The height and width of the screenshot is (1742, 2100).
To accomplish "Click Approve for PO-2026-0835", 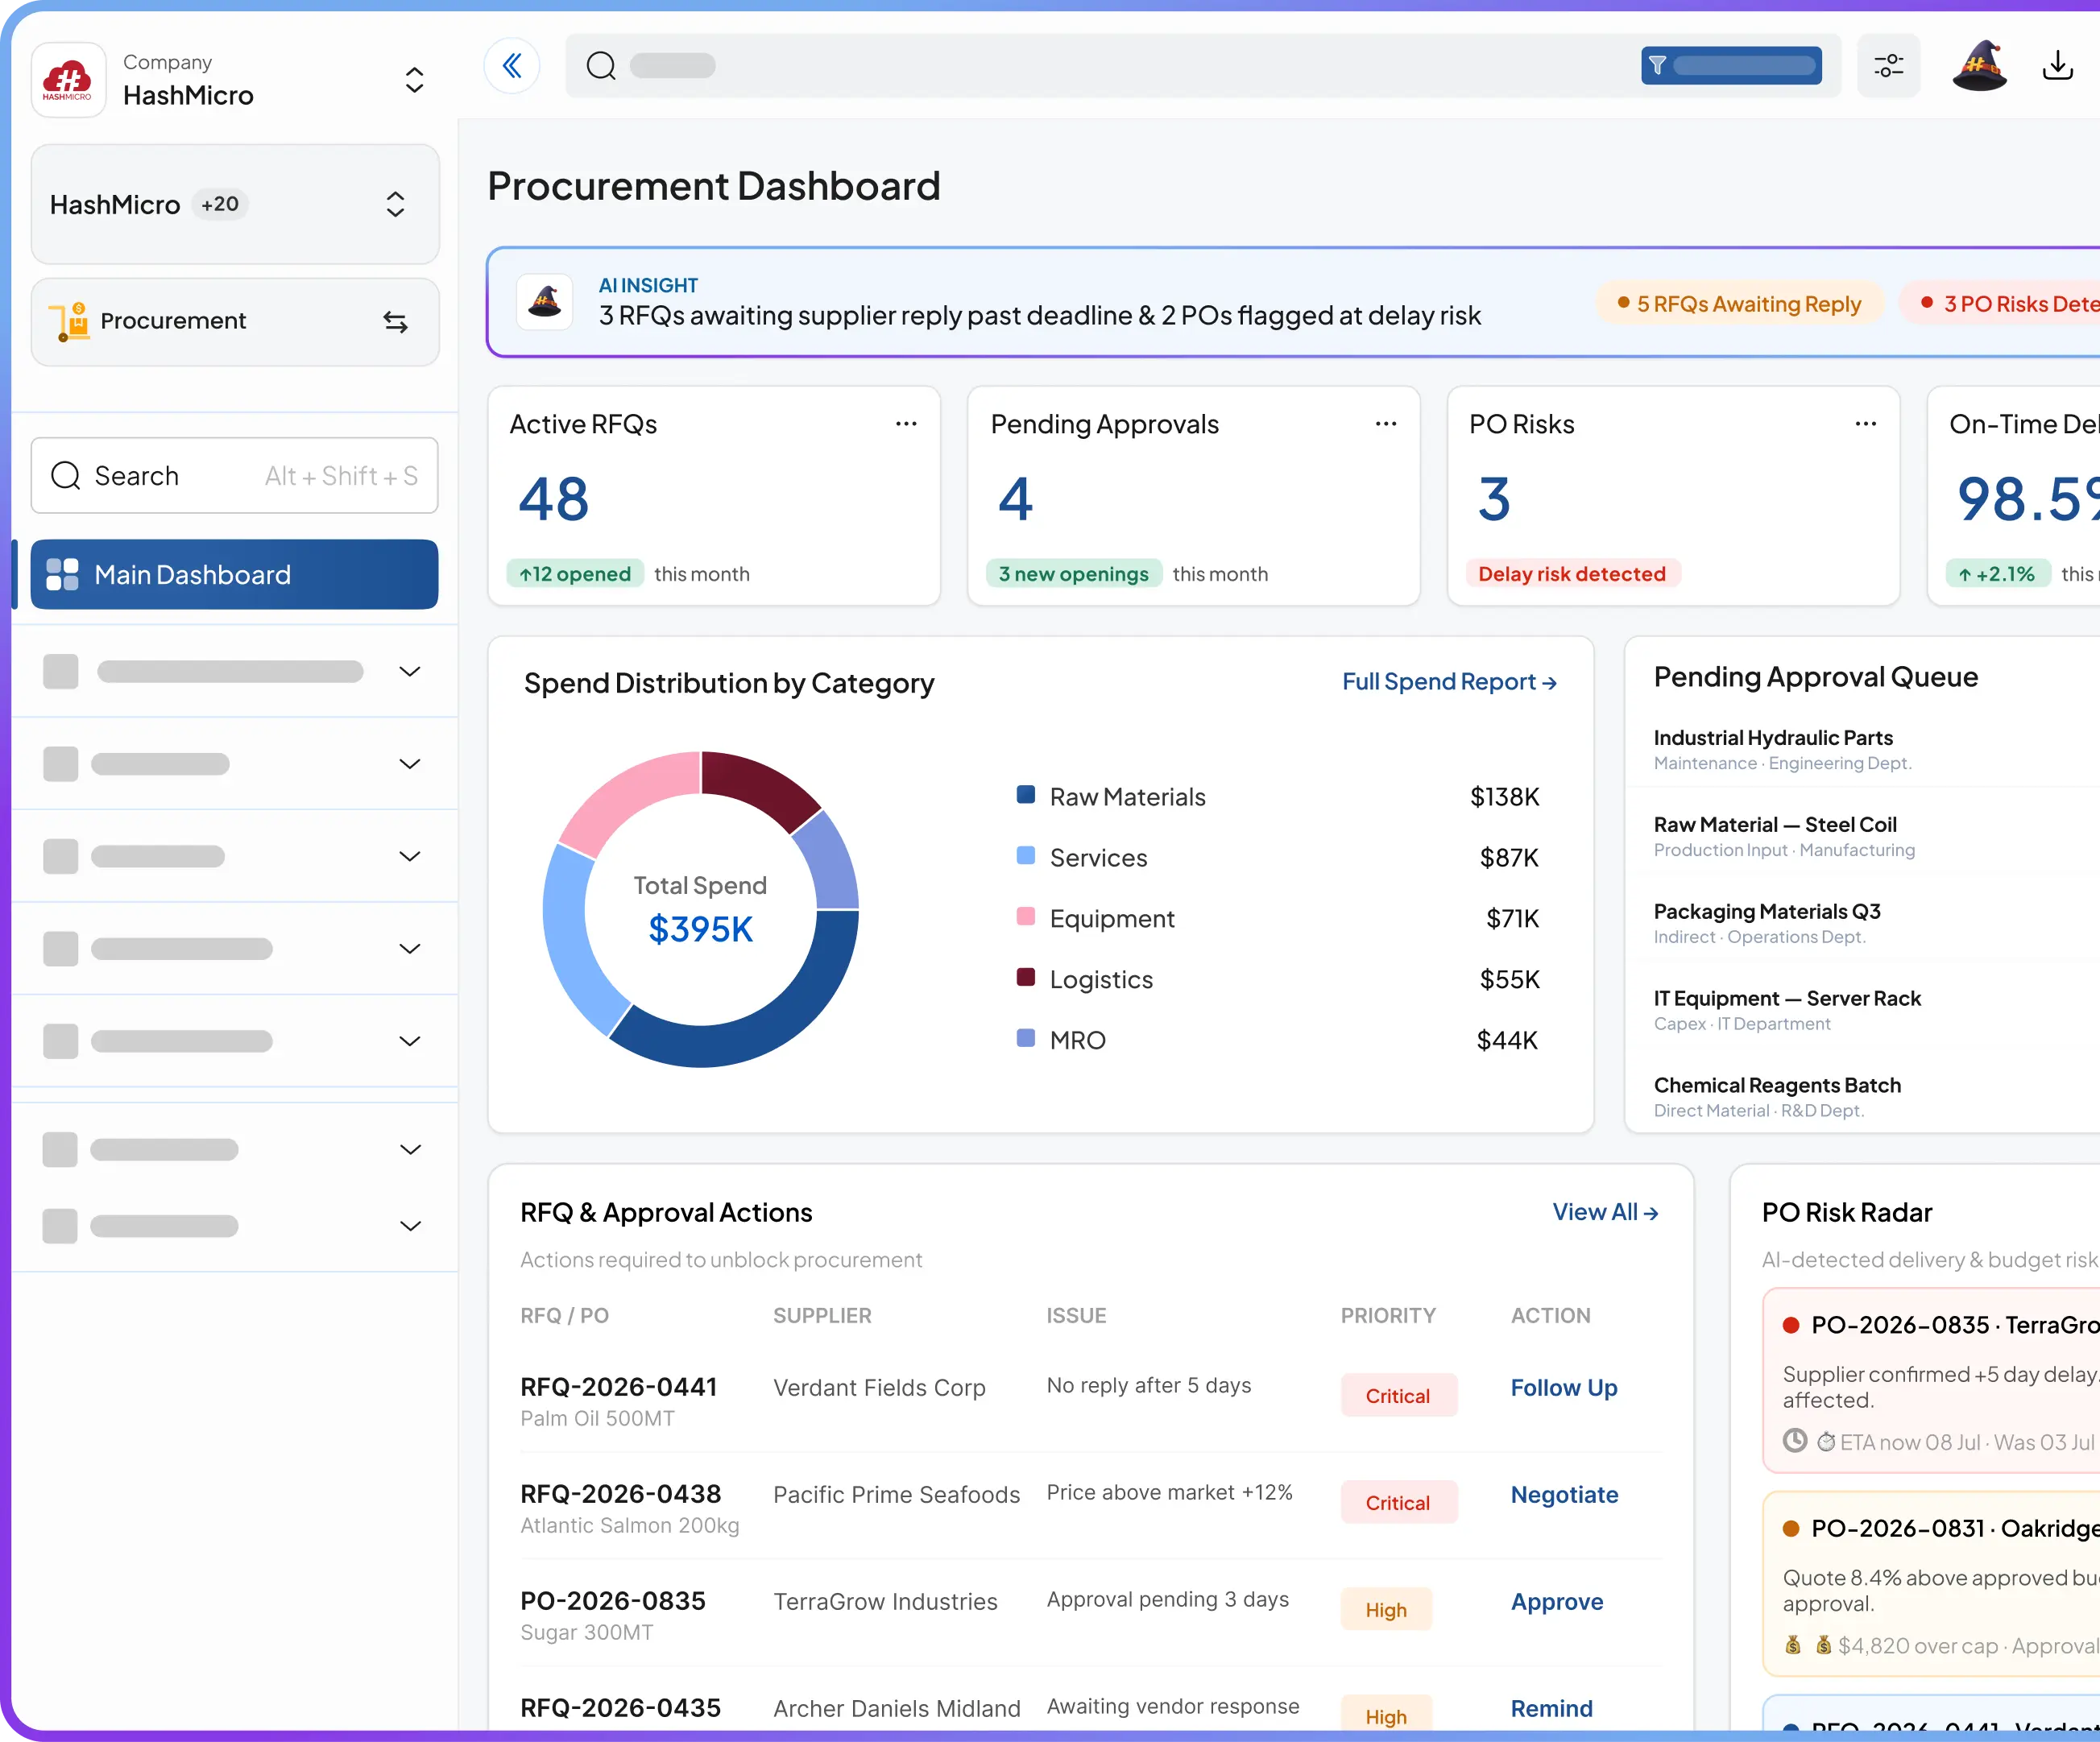I will point(1556,1602).
